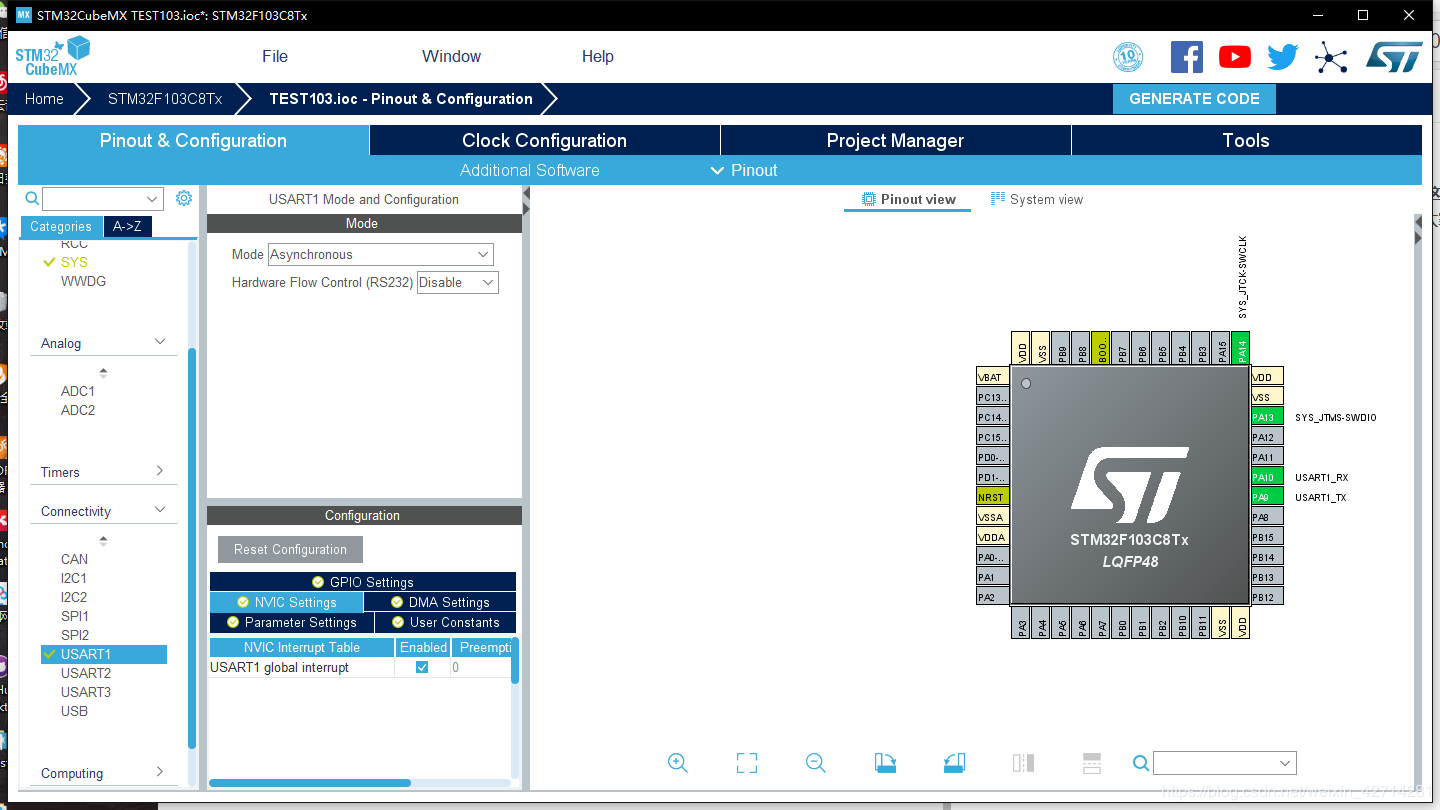Click the horizontal split view icon
1440x810 pixels.
tap(1092, 763)
